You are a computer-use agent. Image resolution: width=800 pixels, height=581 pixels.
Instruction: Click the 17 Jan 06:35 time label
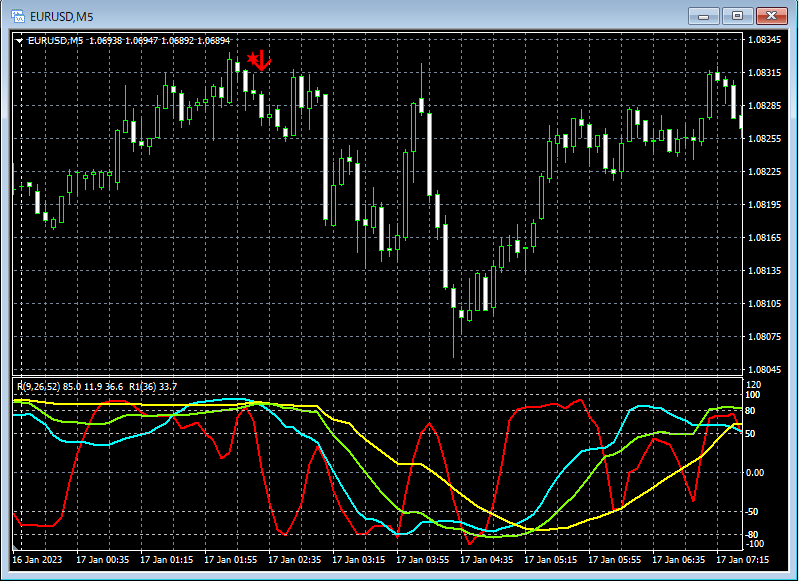(679, 560)
